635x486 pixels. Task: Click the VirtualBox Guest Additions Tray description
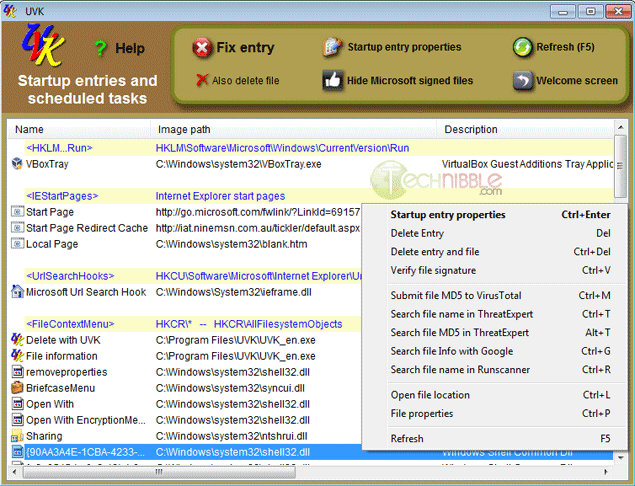(527, 164)
